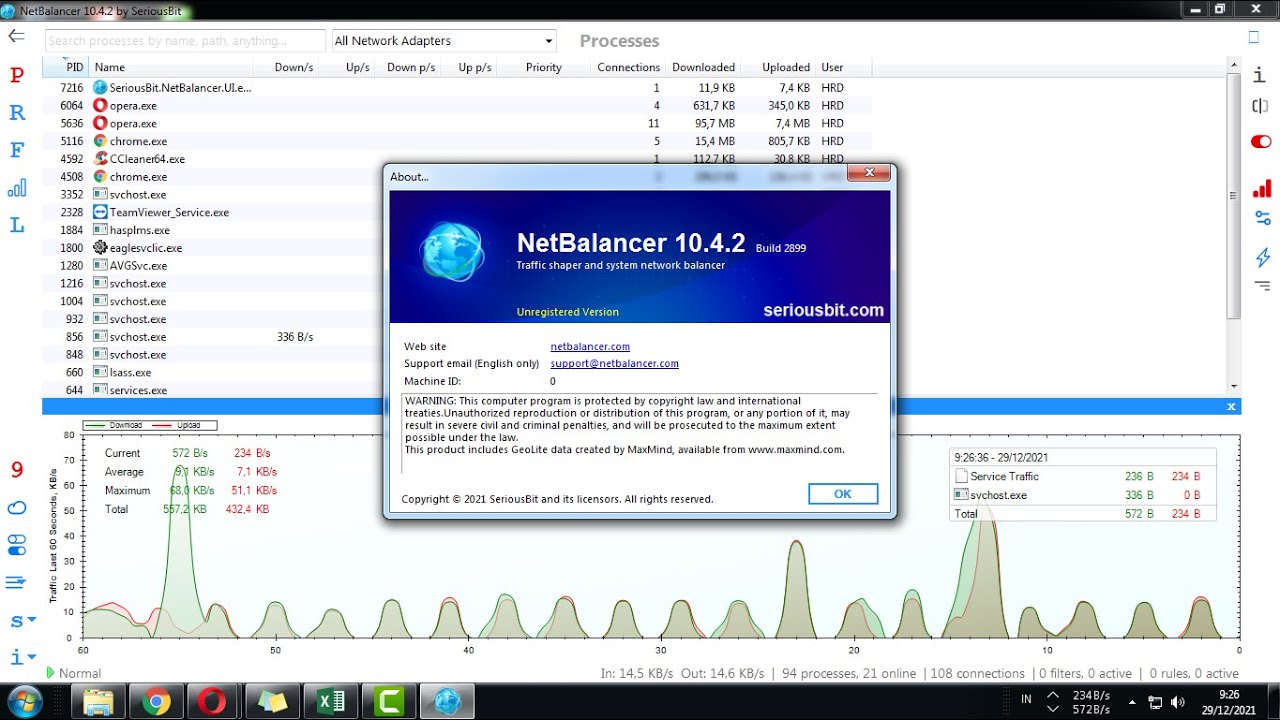Open Chrome from the taskbar
Image resolution: width=1280 pixels, height=720 pixels.
click(x=156, y=701)
